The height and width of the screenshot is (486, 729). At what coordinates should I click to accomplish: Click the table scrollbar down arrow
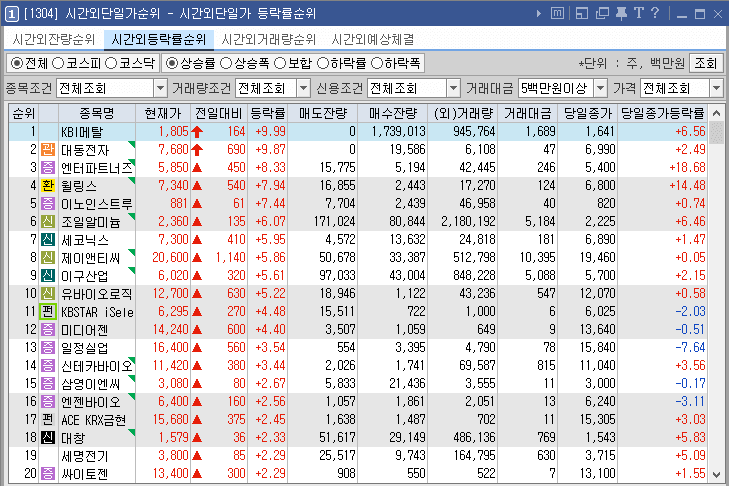point(716,475)
